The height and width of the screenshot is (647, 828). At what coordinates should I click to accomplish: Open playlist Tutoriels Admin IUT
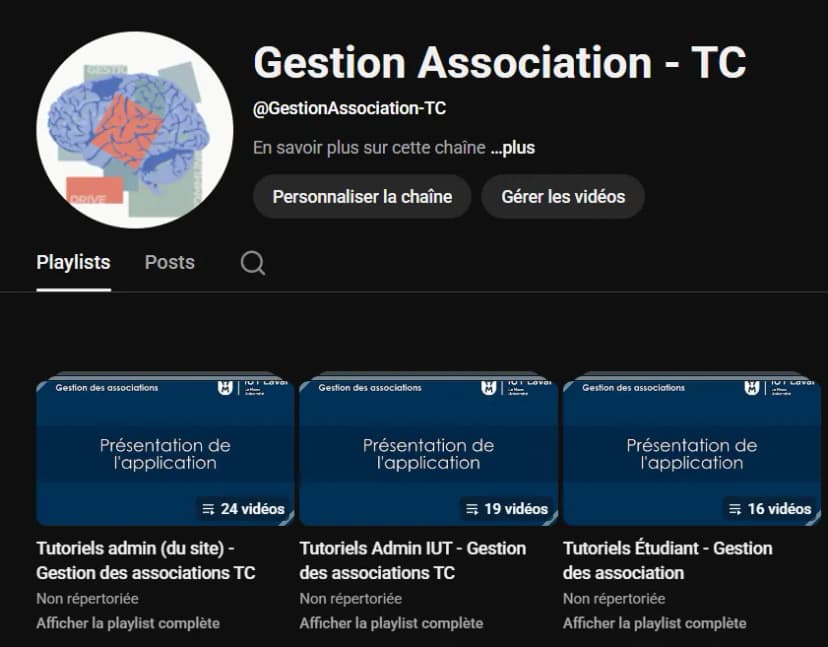point(413,559)
